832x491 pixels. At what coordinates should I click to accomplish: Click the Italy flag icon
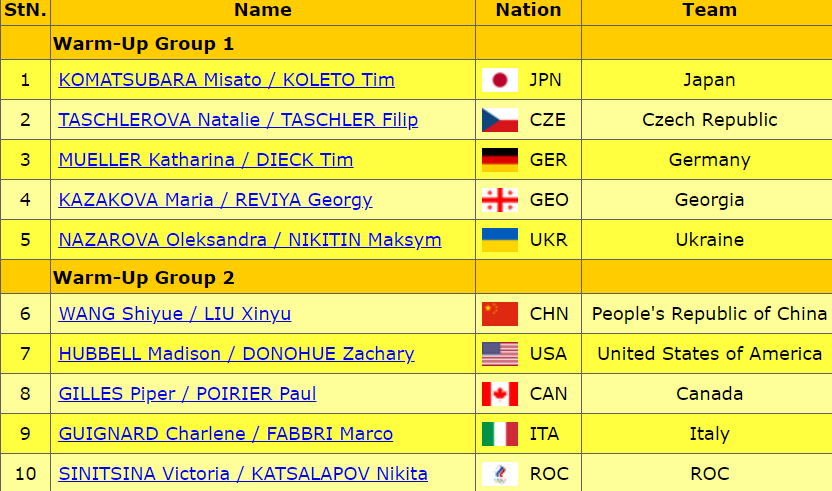click(499, 434)
